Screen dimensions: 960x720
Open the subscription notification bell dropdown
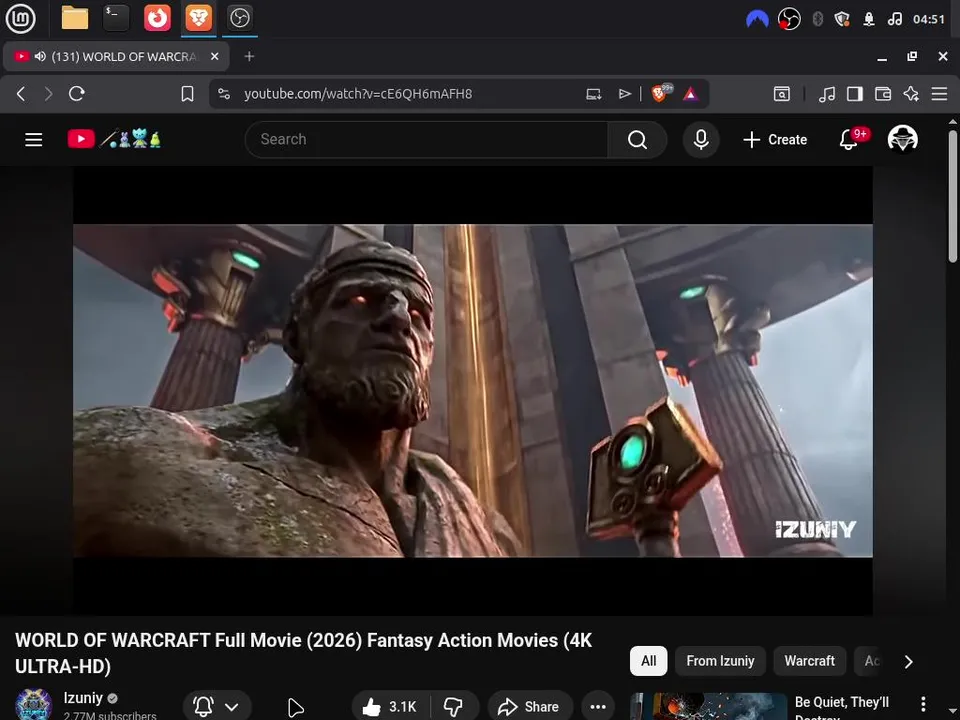217,707
